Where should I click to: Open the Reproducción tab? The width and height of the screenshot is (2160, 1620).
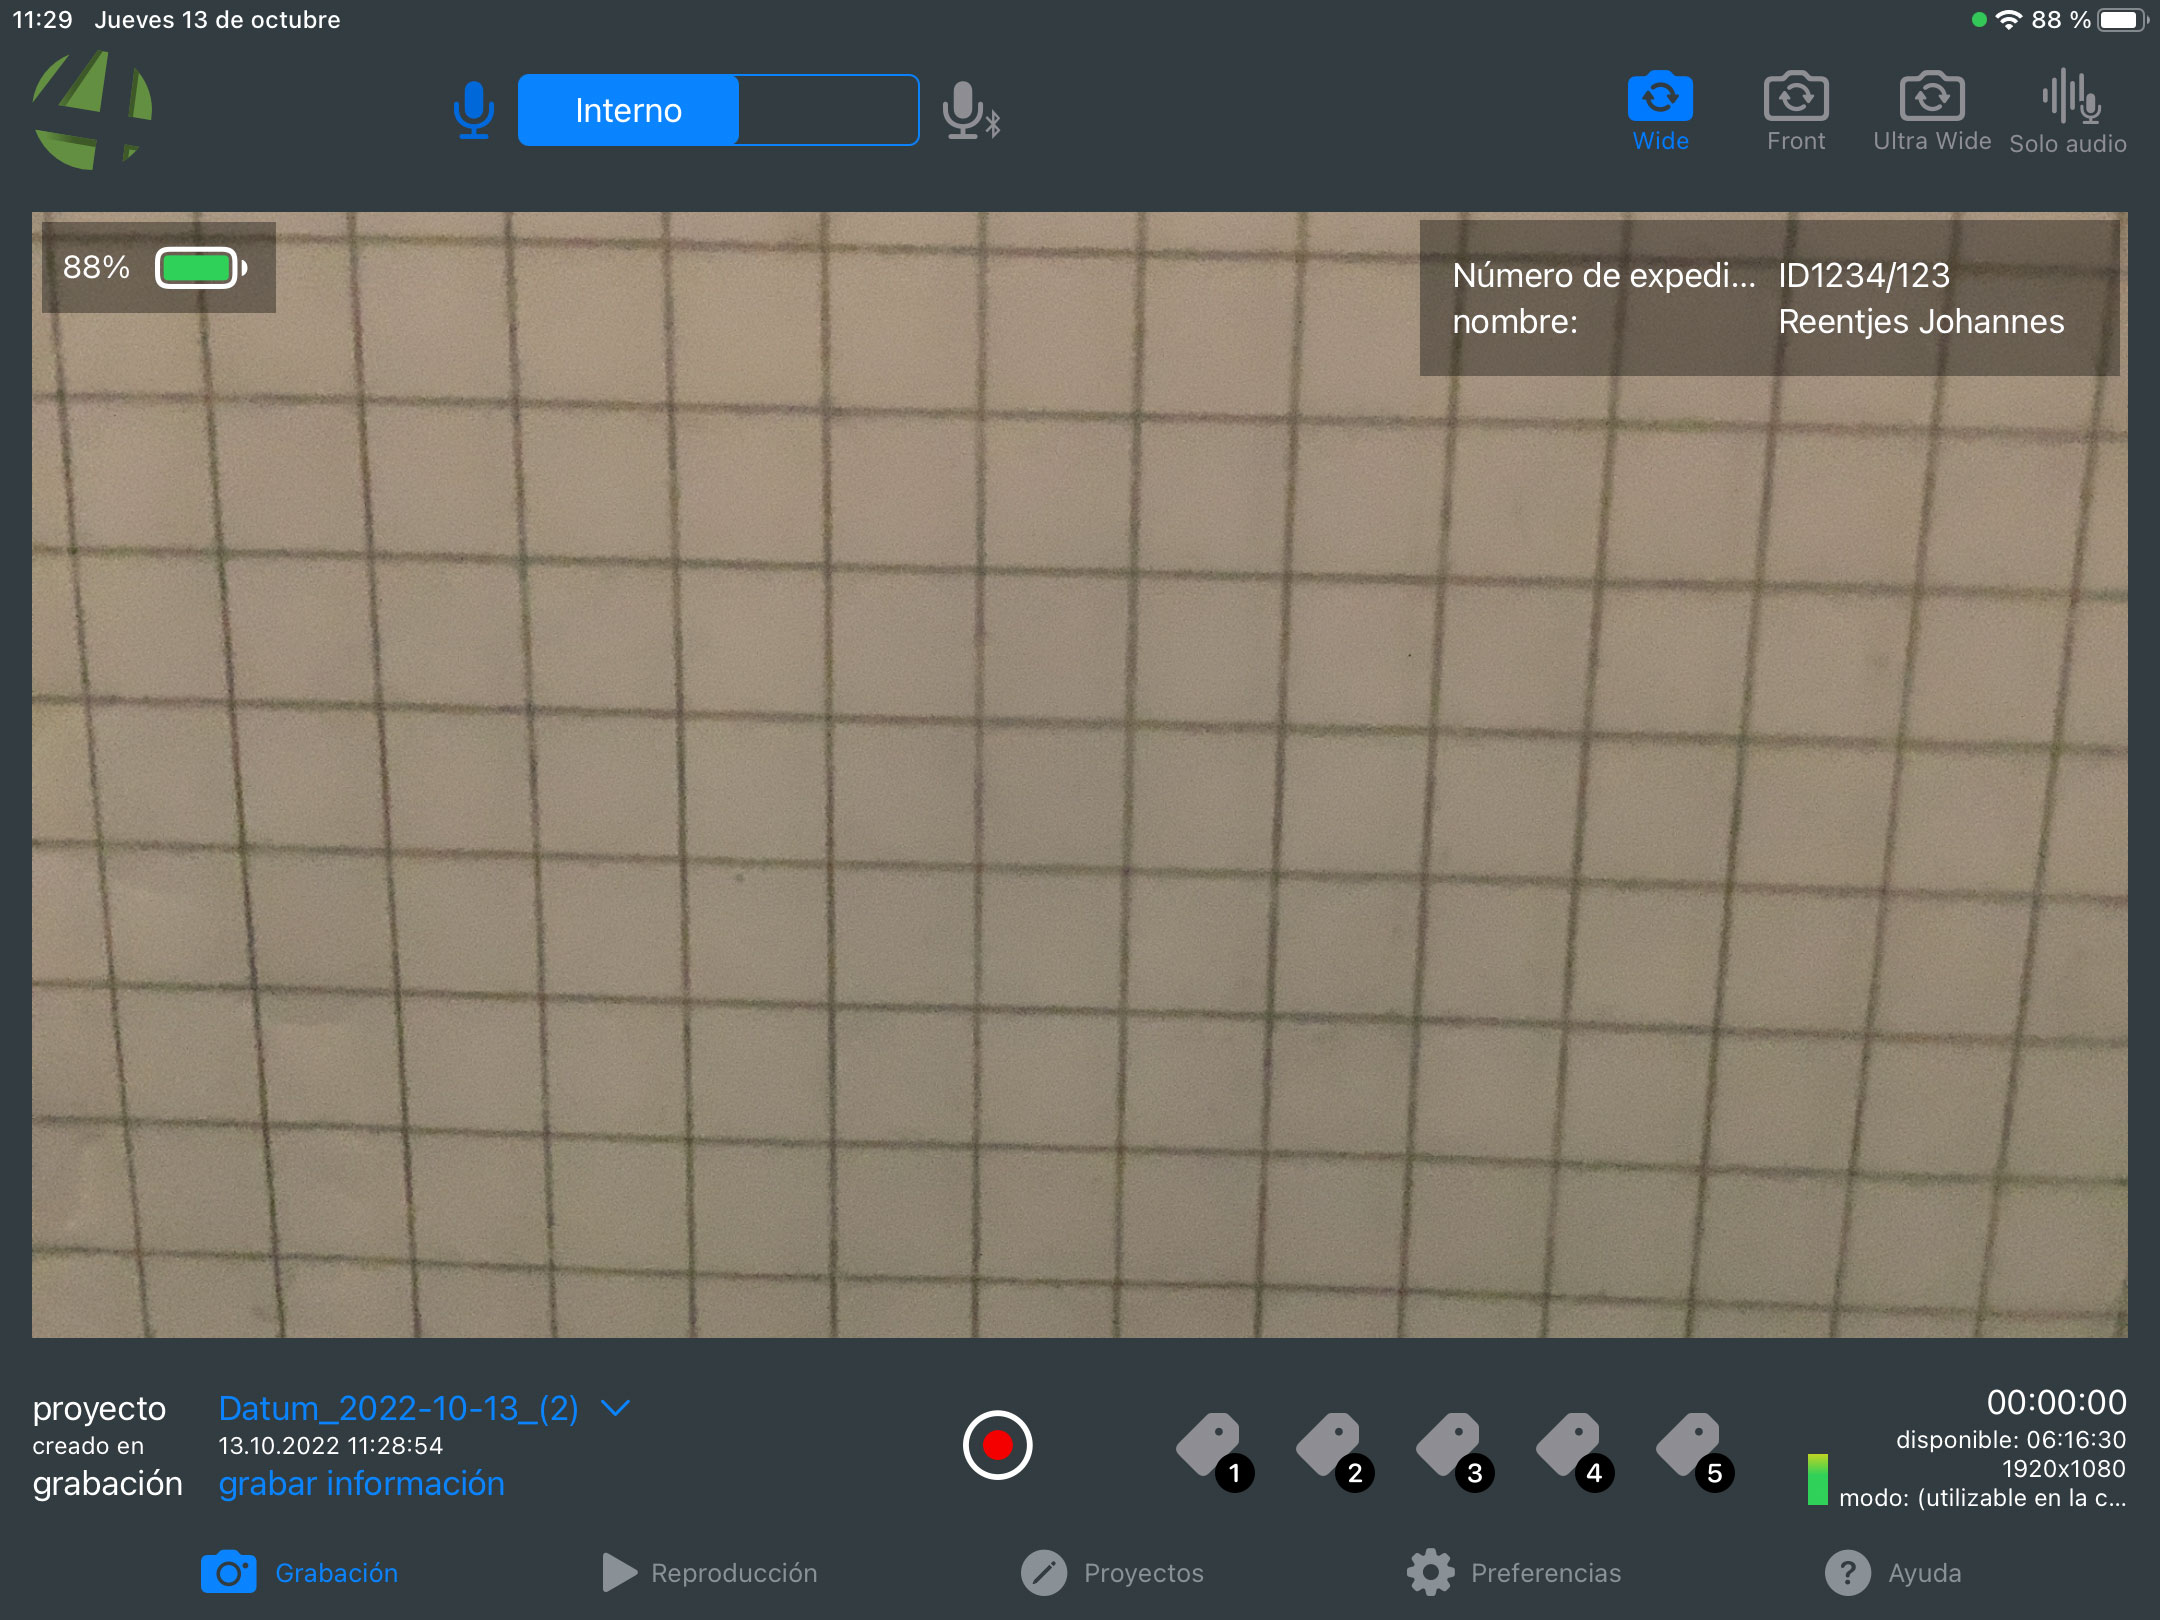710,1573
